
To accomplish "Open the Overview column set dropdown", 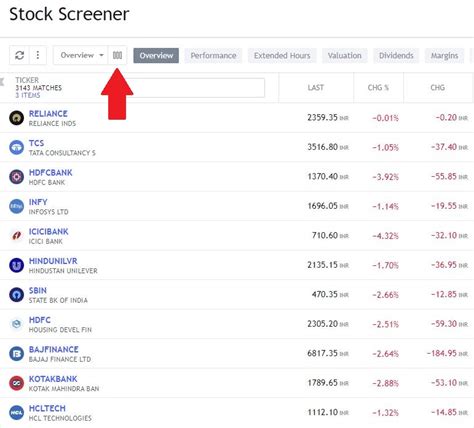I will 81,55.
